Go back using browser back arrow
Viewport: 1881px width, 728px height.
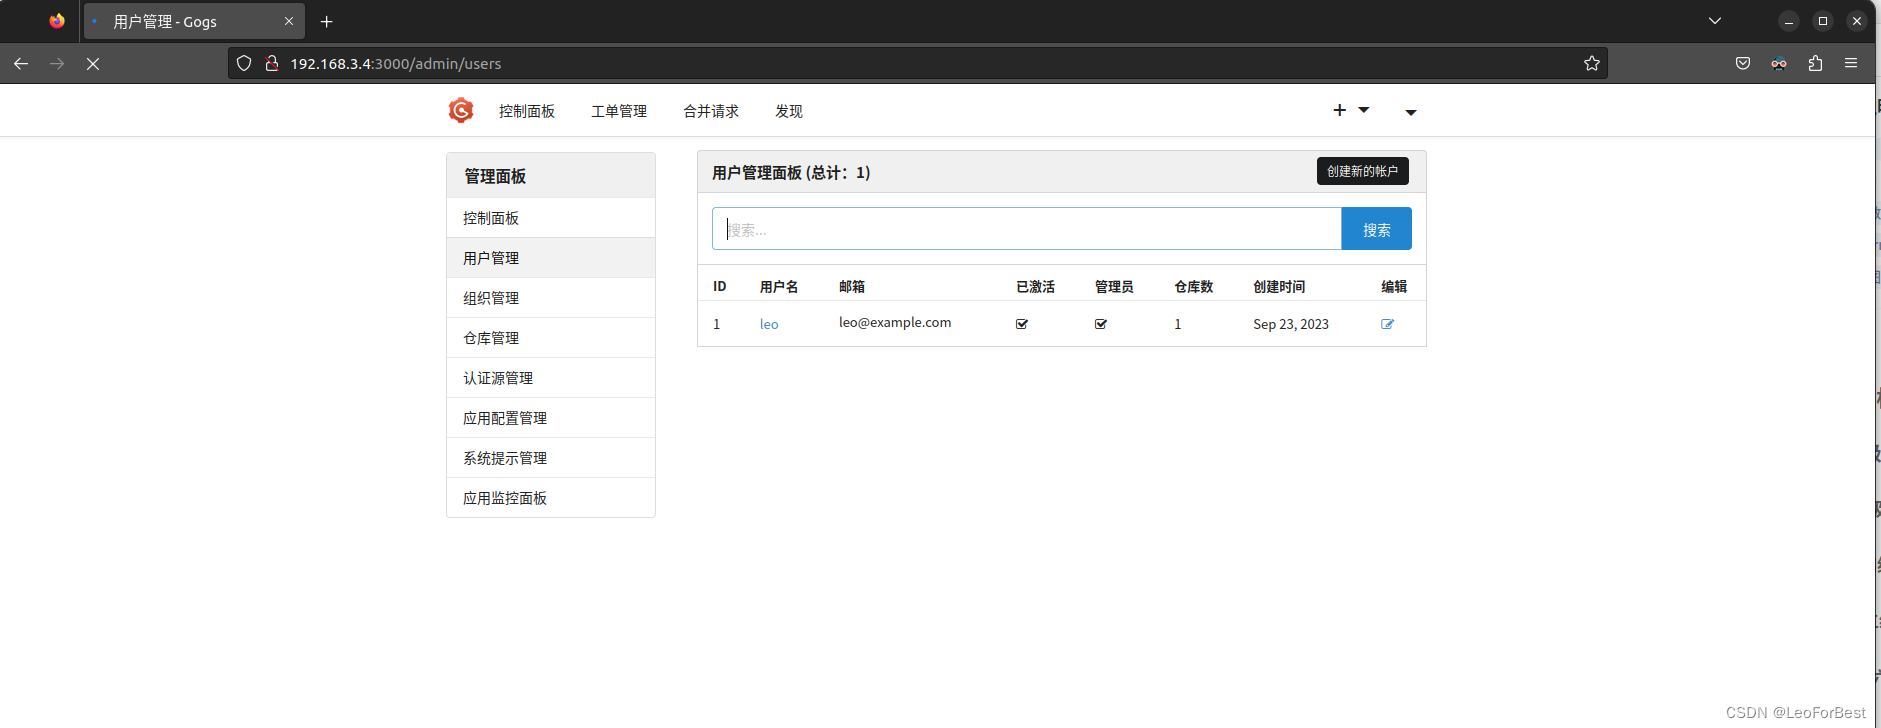point(21,63)
